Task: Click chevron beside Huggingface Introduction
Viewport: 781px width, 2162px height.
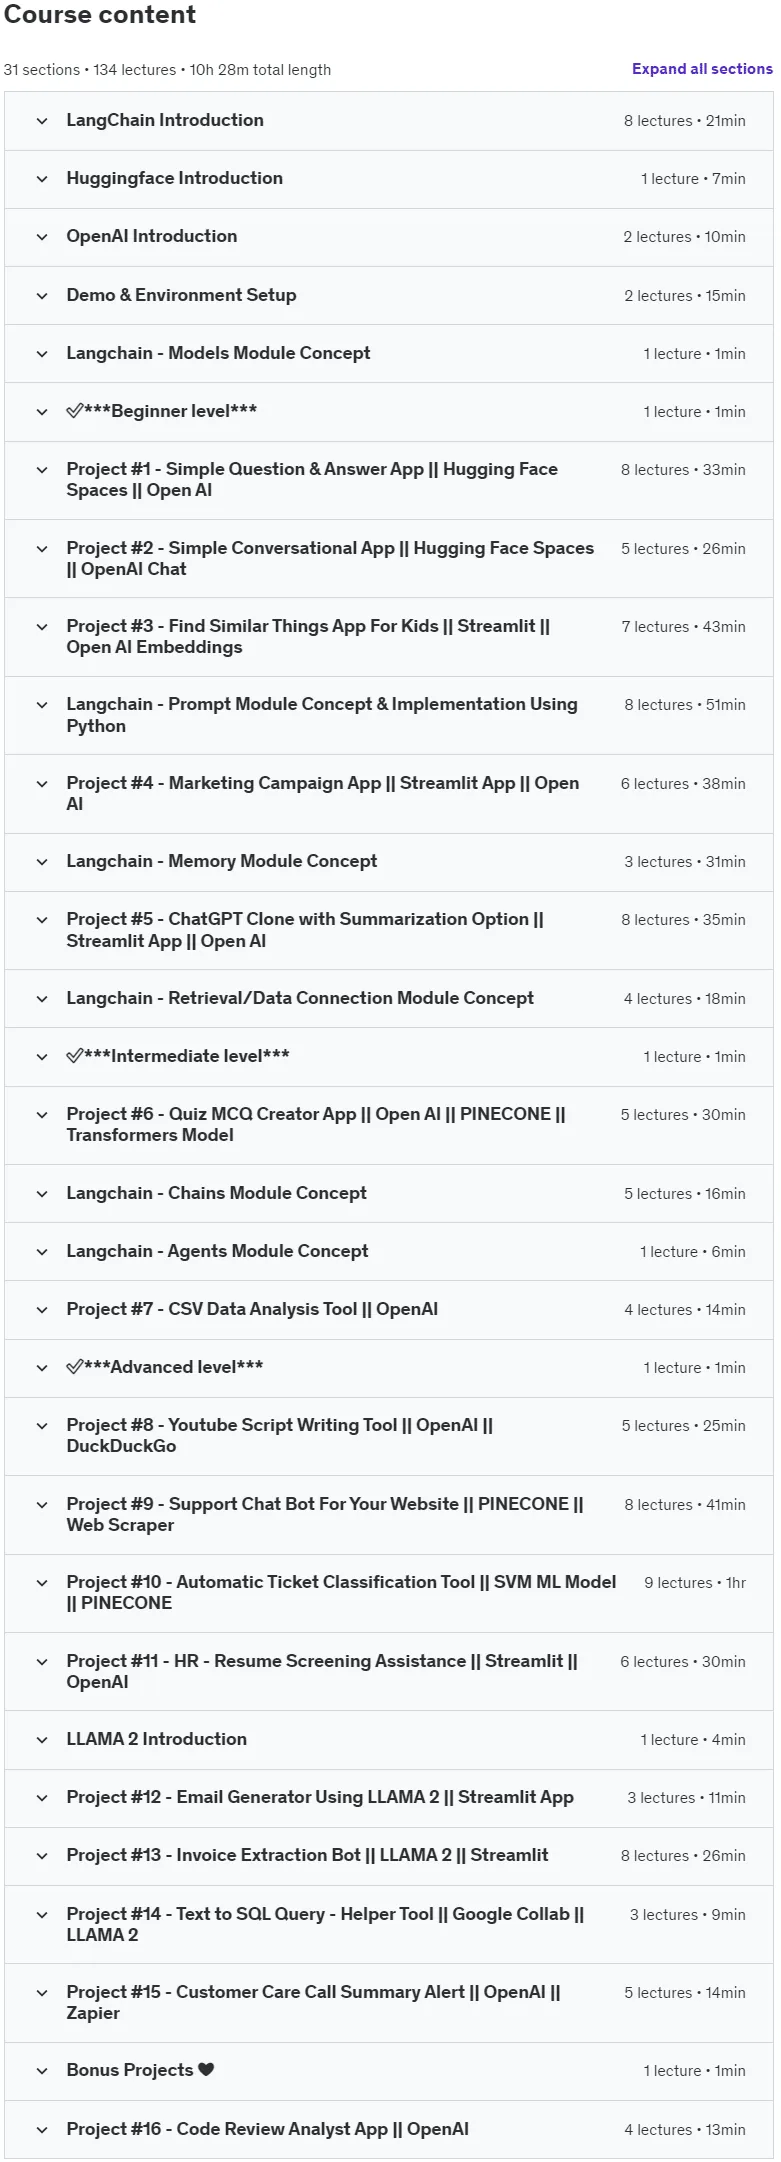Action: (x=42, y=179)
